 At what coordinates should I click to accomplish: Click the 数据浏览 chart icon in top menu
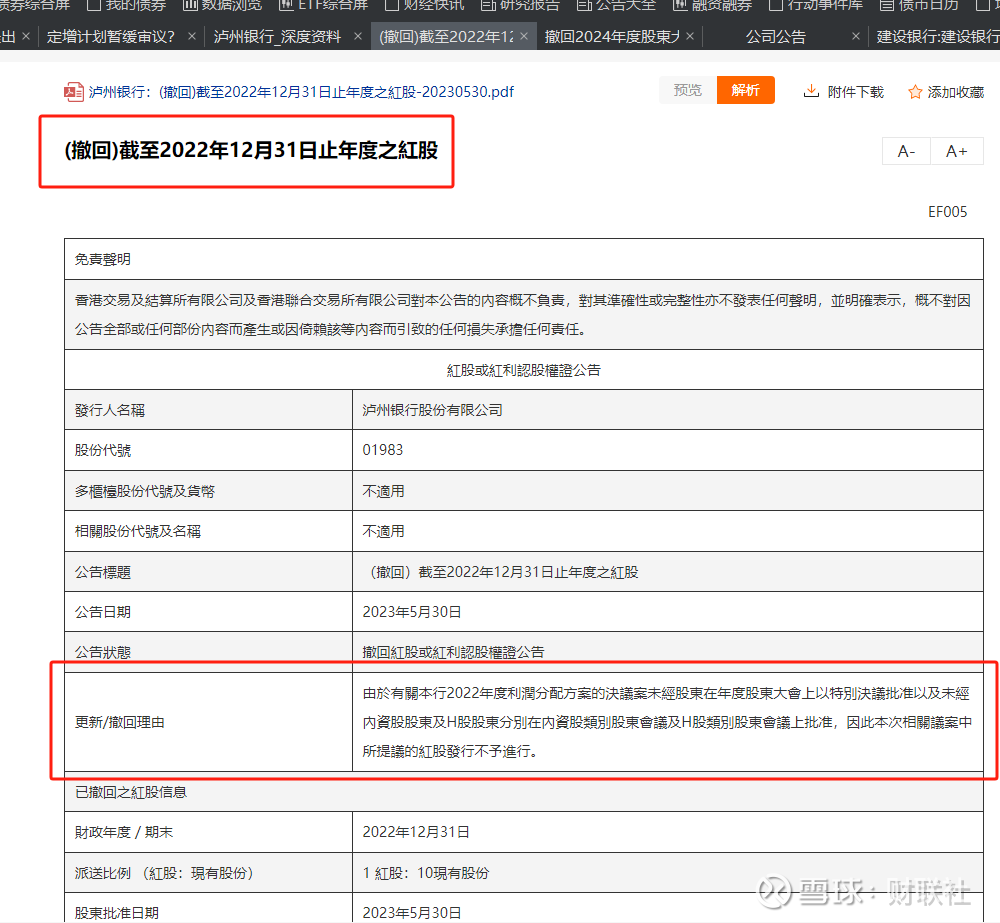pos(189,5)
